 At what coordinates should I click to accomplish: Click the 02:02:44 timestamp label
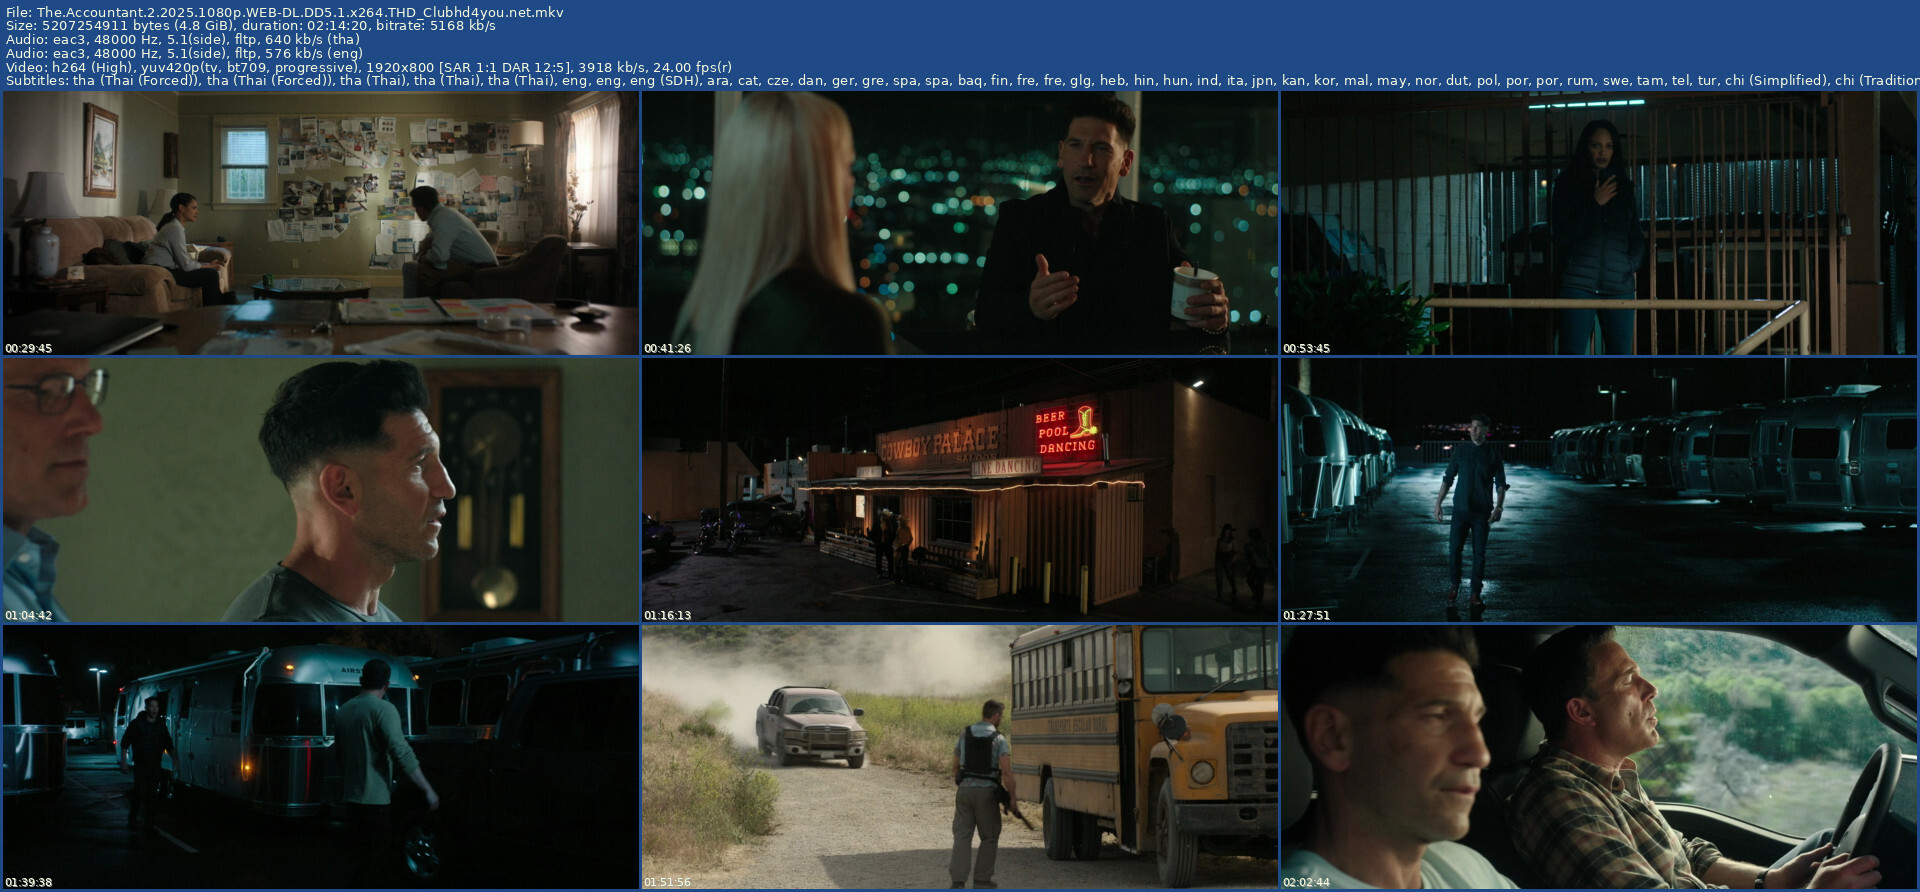1307,882
